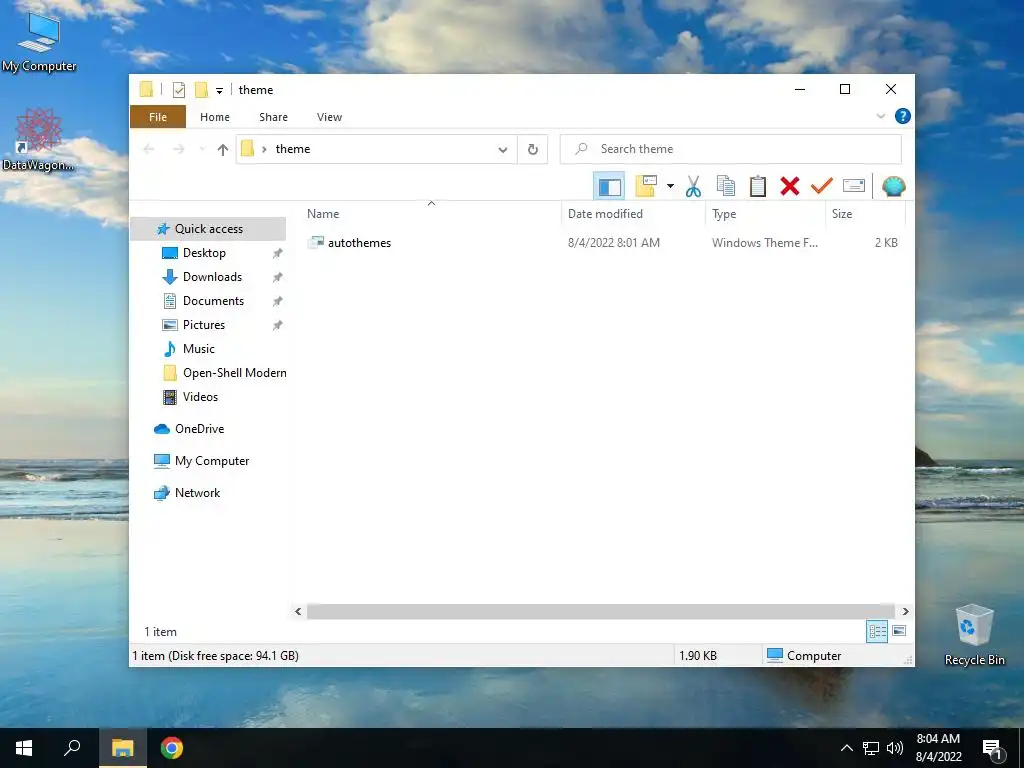
Task: Click the Cut scissors icon
Action: point(694,187)
